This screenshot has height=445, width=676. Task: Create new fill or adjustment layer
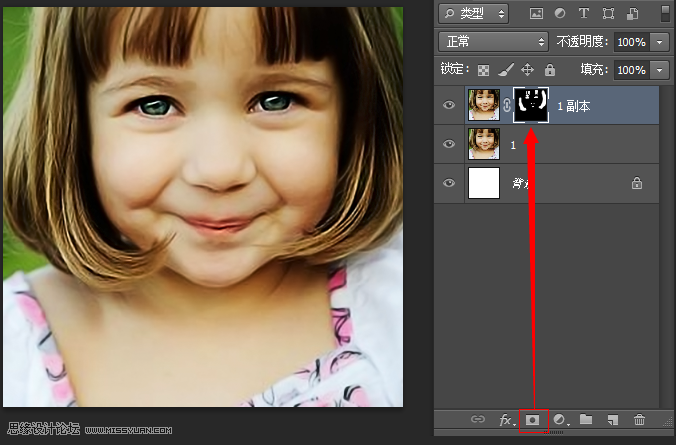coord(560,420)
